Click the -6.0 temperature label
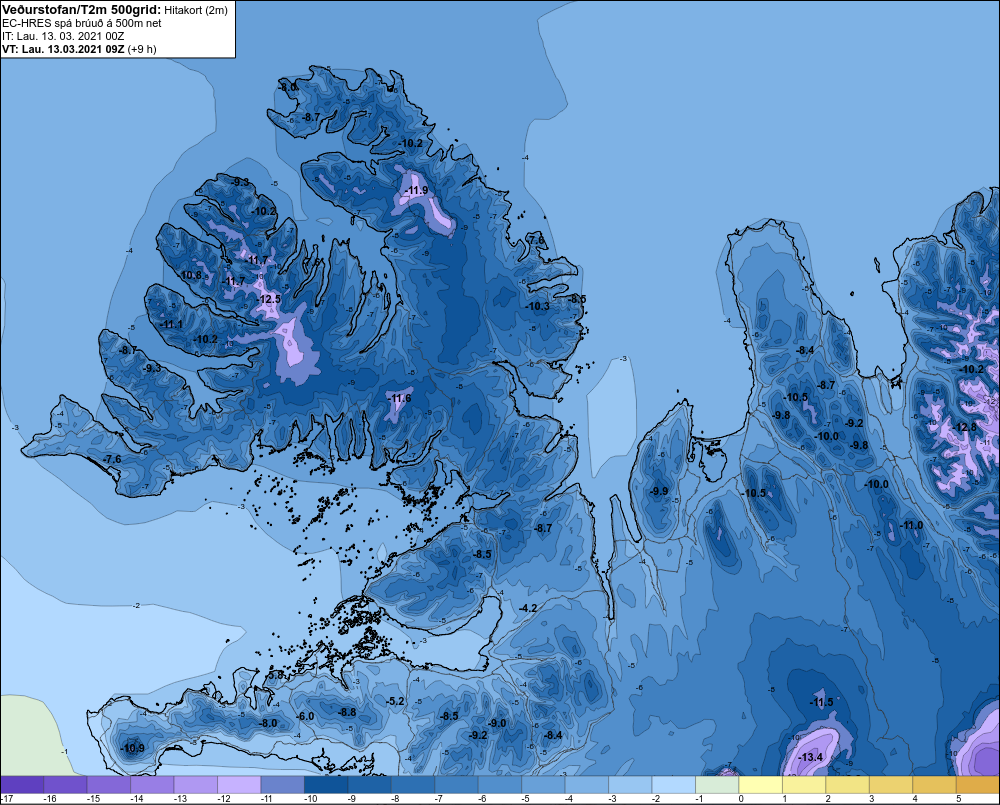Image resolution: width=1000 pixels, height=805 pixels. click(x=305, y=716)
